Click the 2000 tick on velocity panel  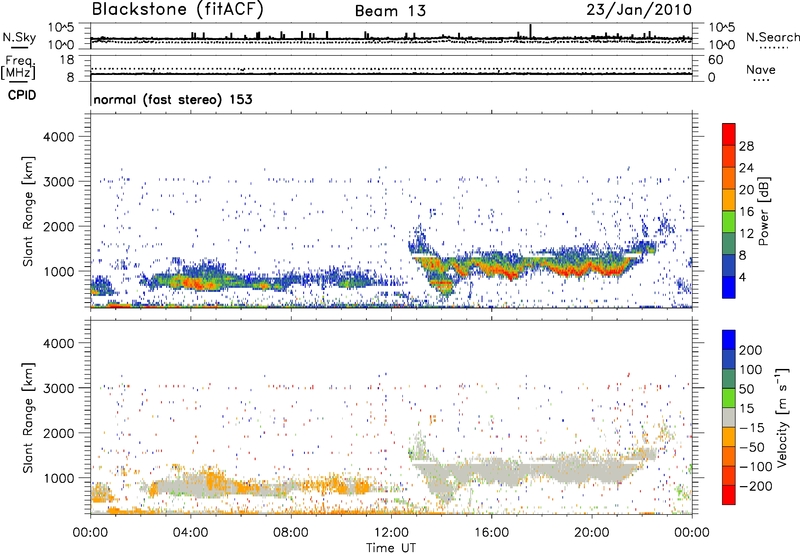(58, 433)
